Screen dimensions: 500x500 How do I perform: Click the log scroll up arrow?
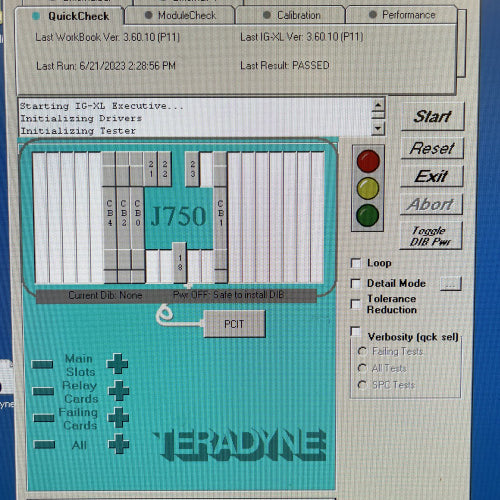[x=378, y=105]
